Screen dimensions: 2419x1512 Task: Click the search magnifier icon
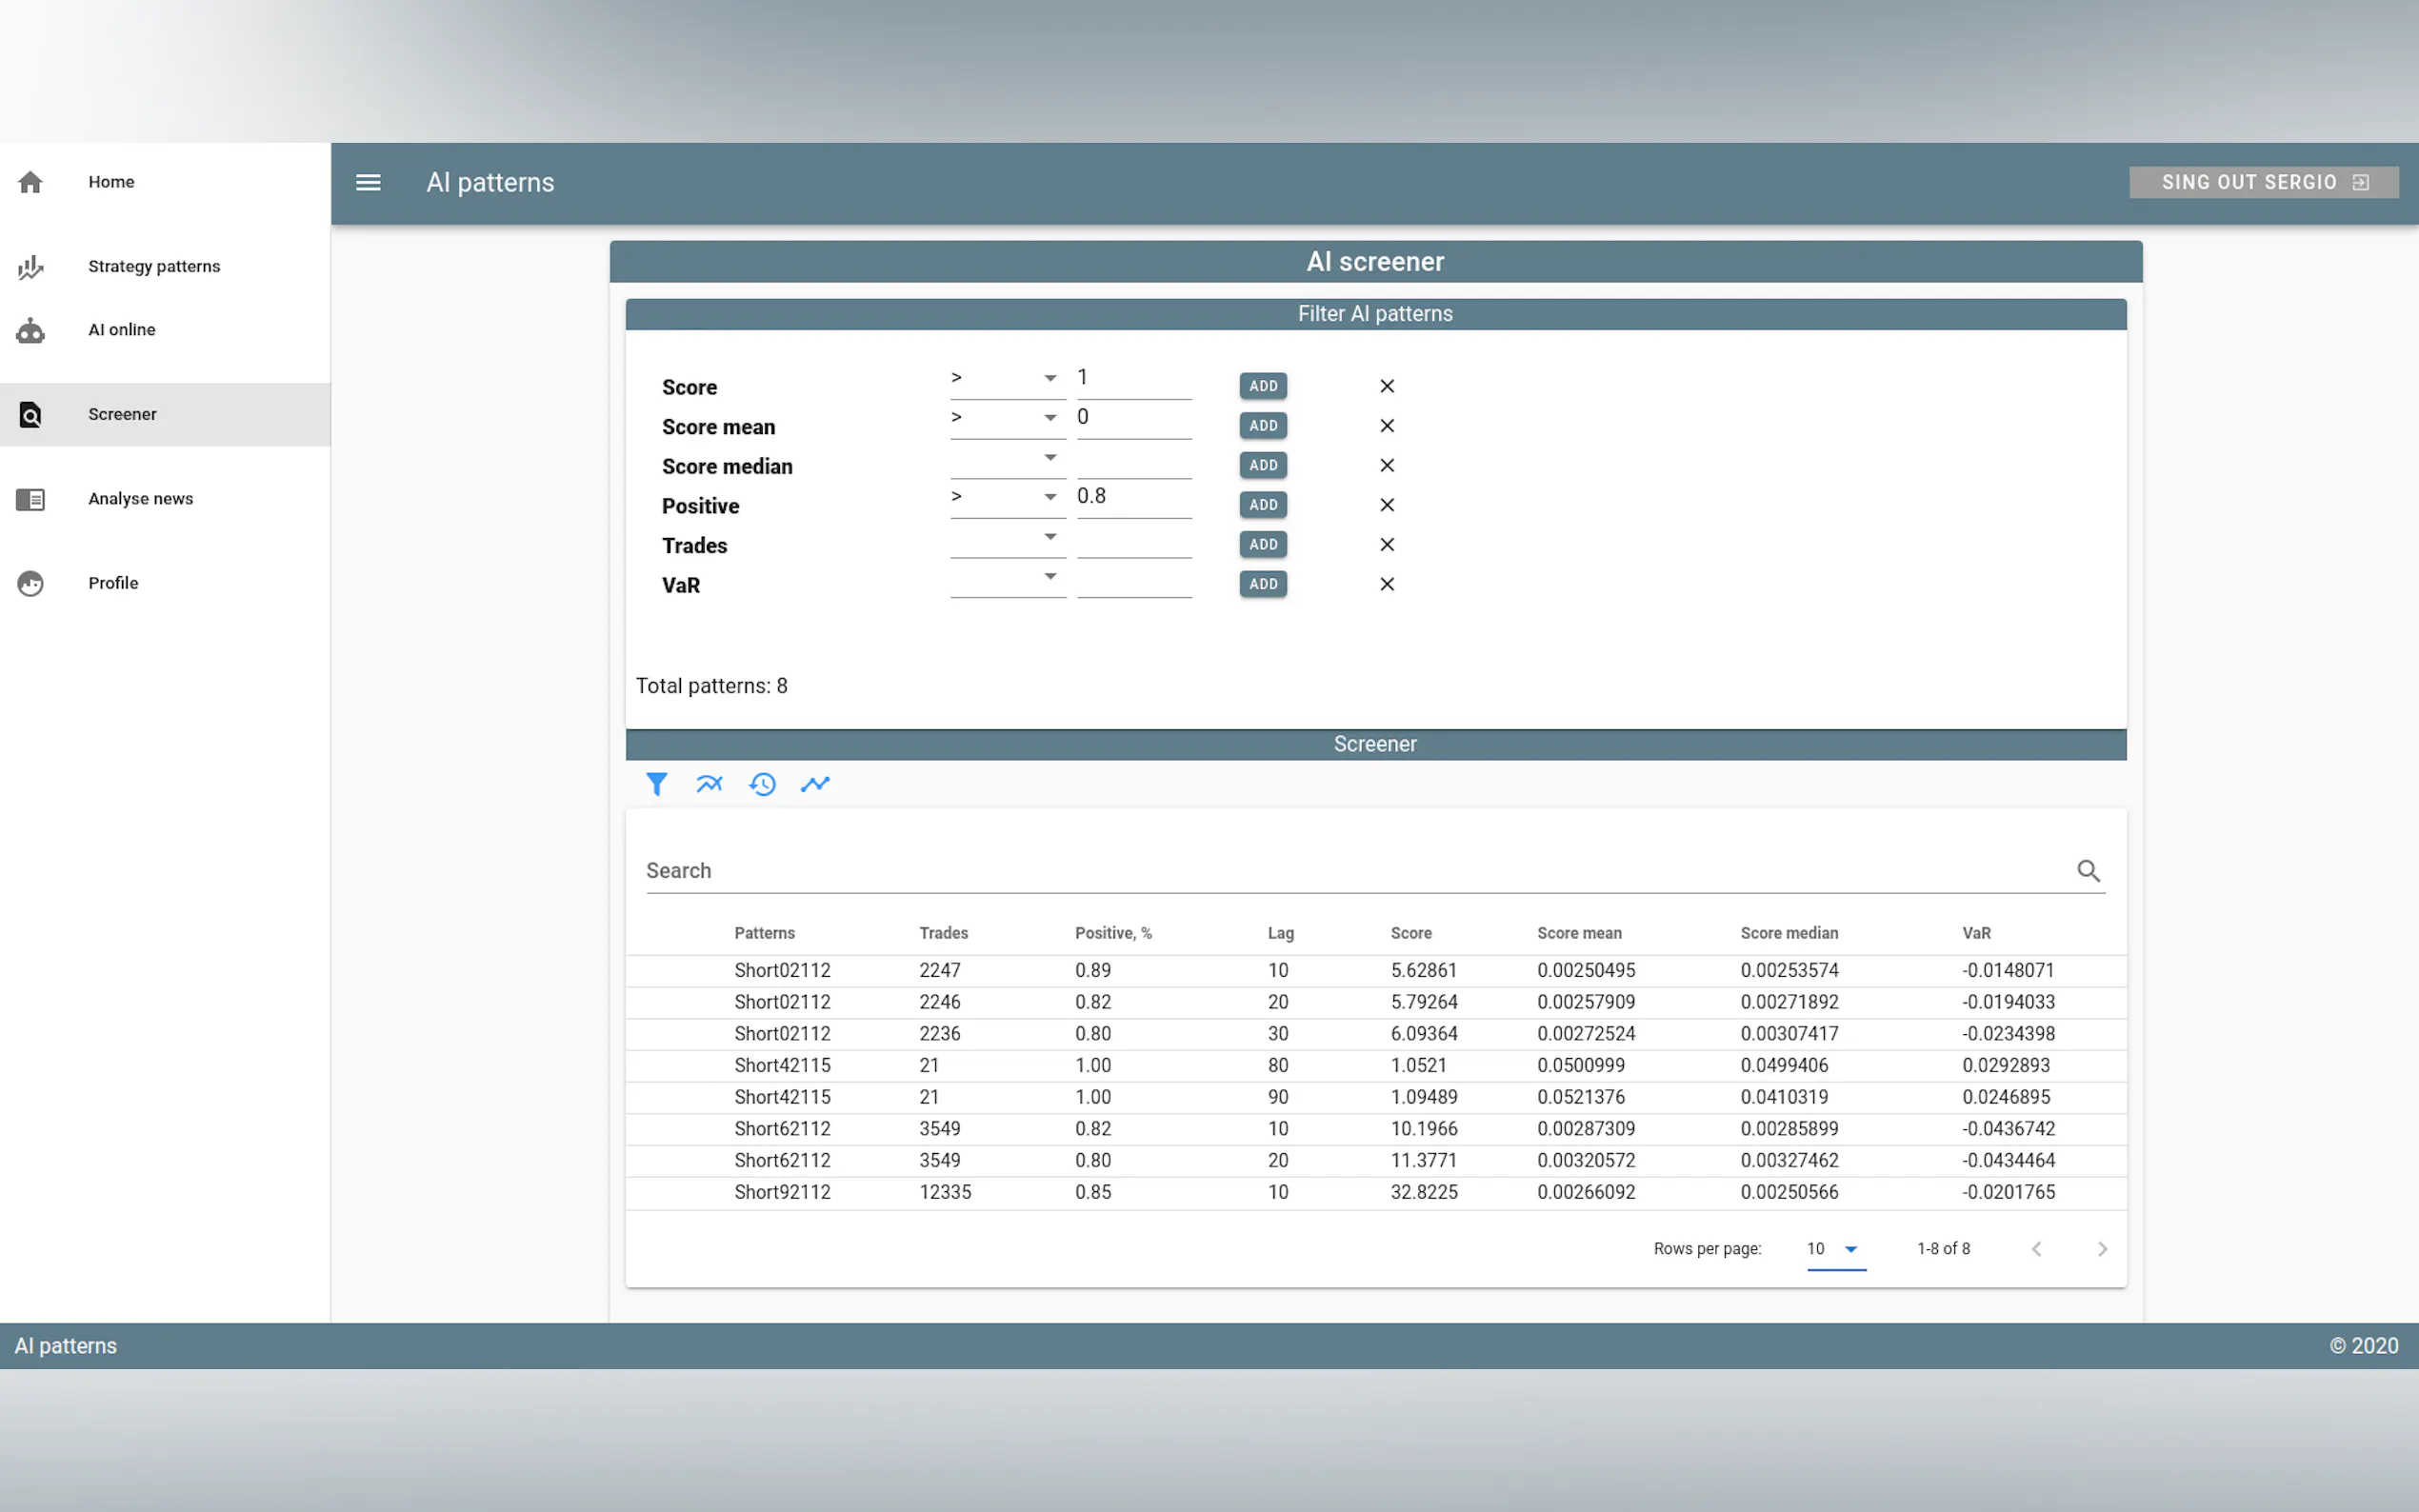click(2088, 870)
